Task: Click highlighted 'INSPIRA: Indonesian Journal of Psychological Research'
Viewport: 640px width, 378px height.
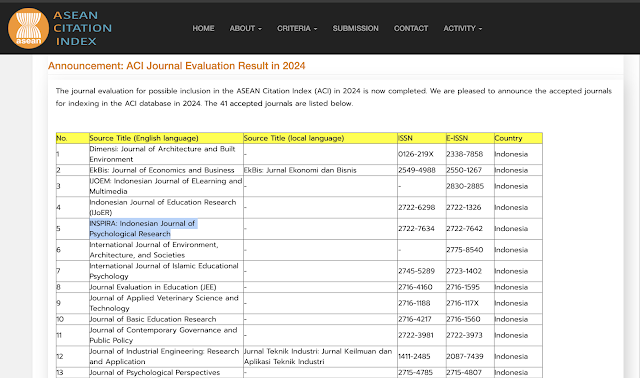Action: click(x=142, y=228)
